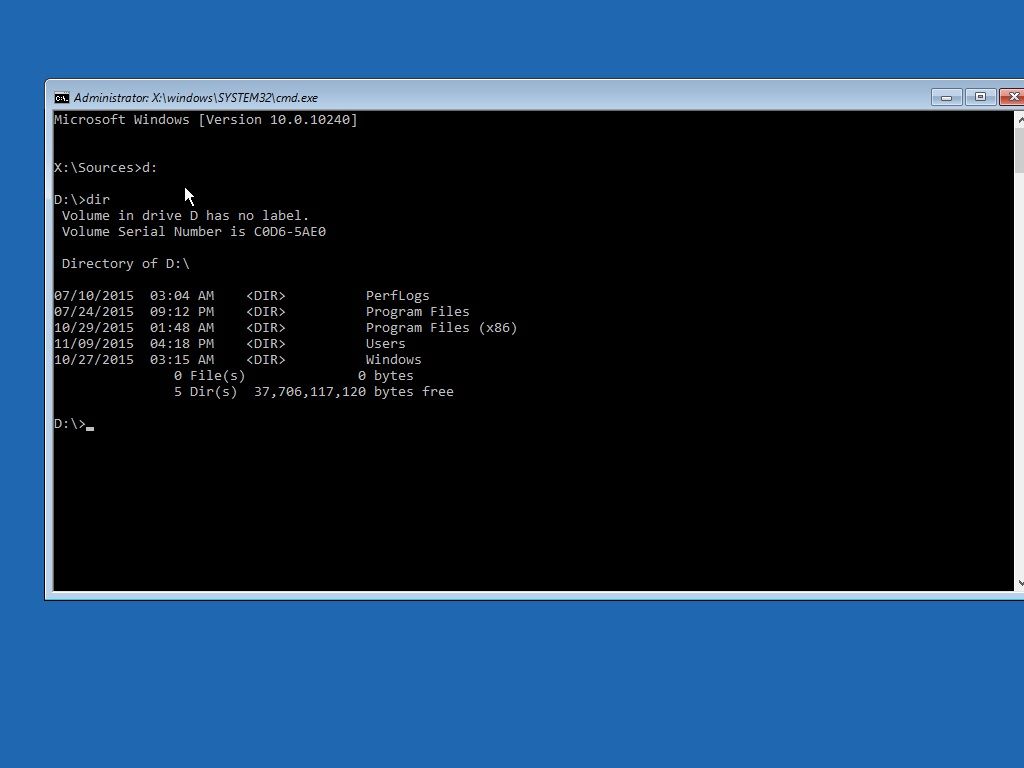Click the dir command text on the D:\> line
This screenshot has width=1024, height=768.
98,199
